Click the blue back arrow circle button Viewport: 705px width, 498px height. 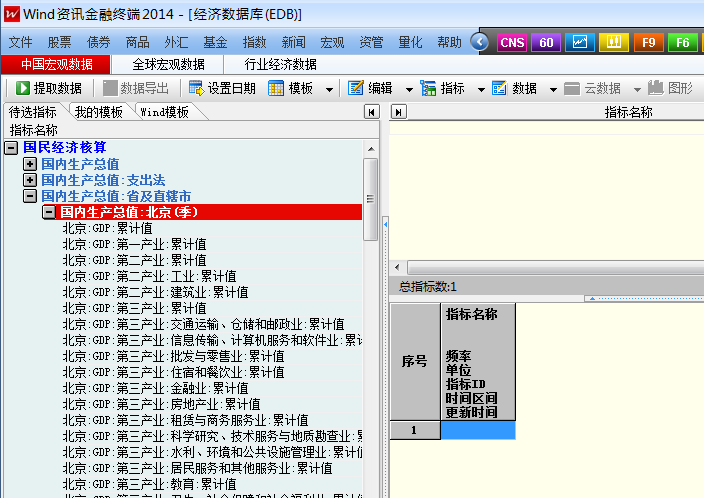[479, 42]
